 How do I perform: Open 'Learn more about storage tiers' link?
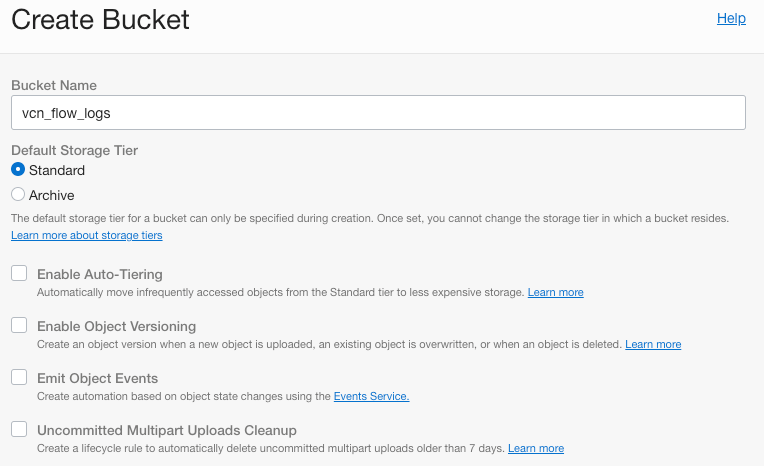[86, 236]
